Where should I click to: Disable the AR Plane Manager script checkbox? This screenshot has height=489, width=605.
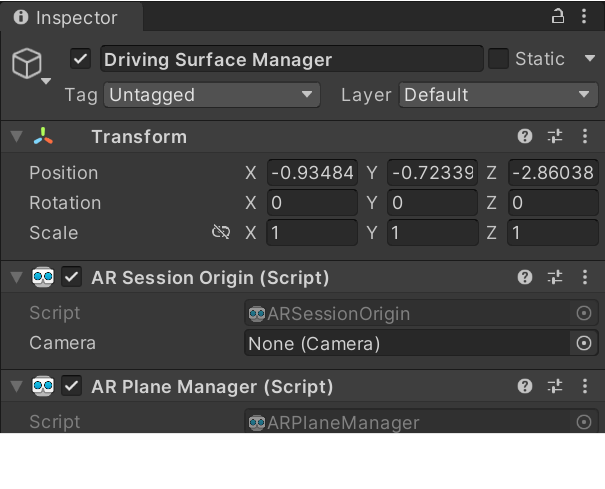pyautogui.click(x=72, y=387)
